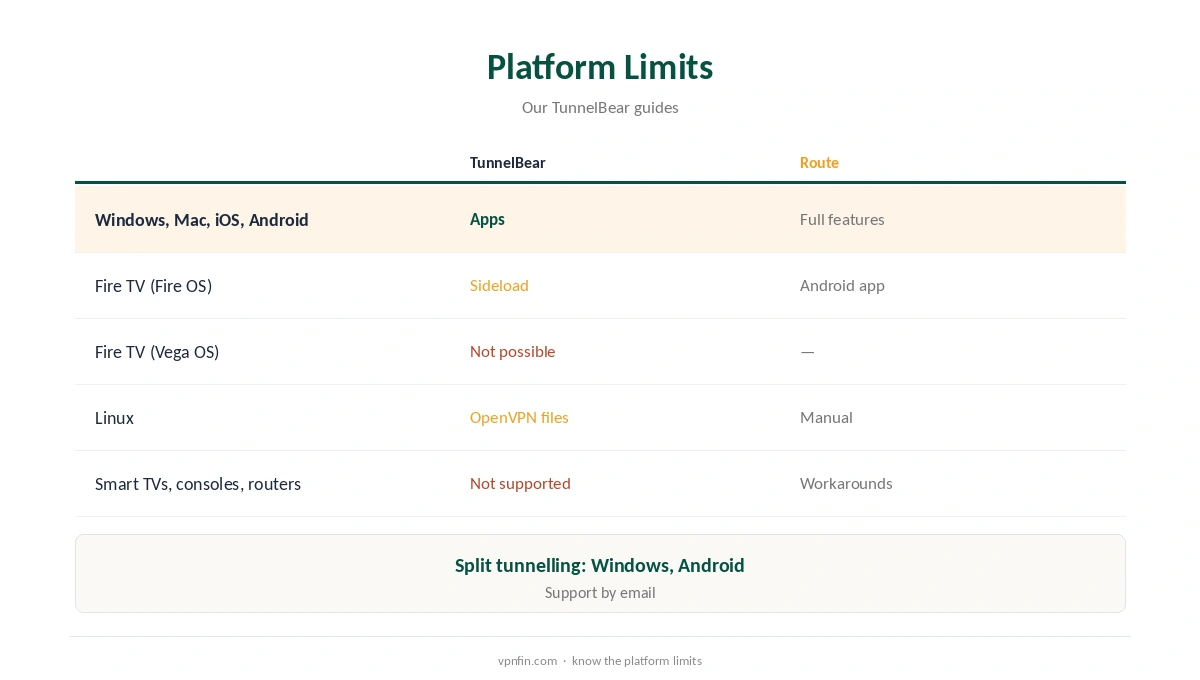Click the dash in the Vega OS row

(x=807, y=351)
